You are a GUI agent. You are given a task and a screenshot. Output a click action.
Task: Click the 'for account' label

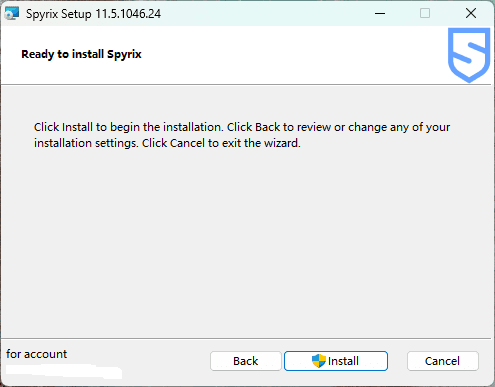(37, 354)
